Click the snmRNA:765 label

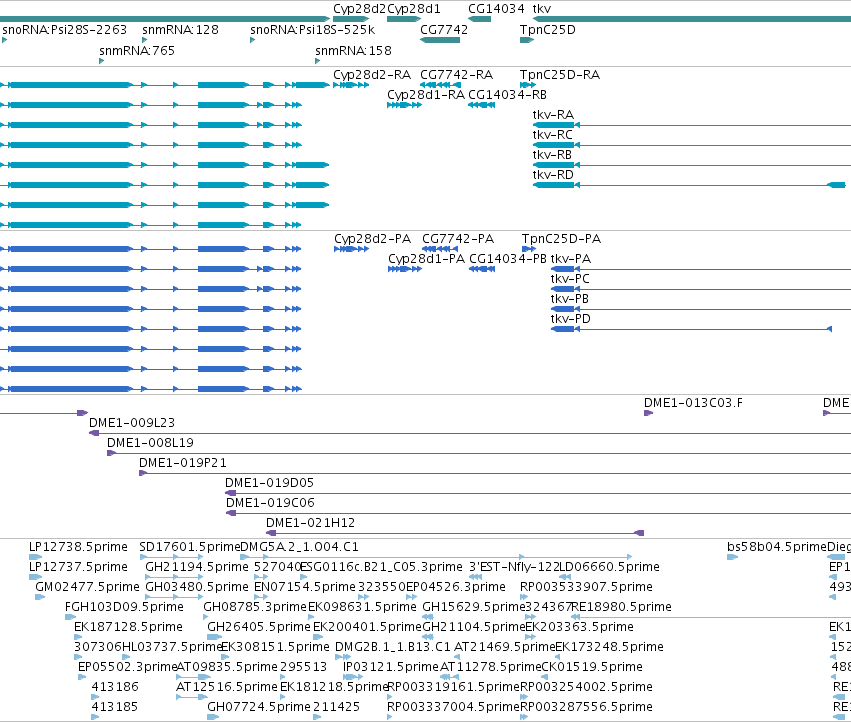pos(137,50)
